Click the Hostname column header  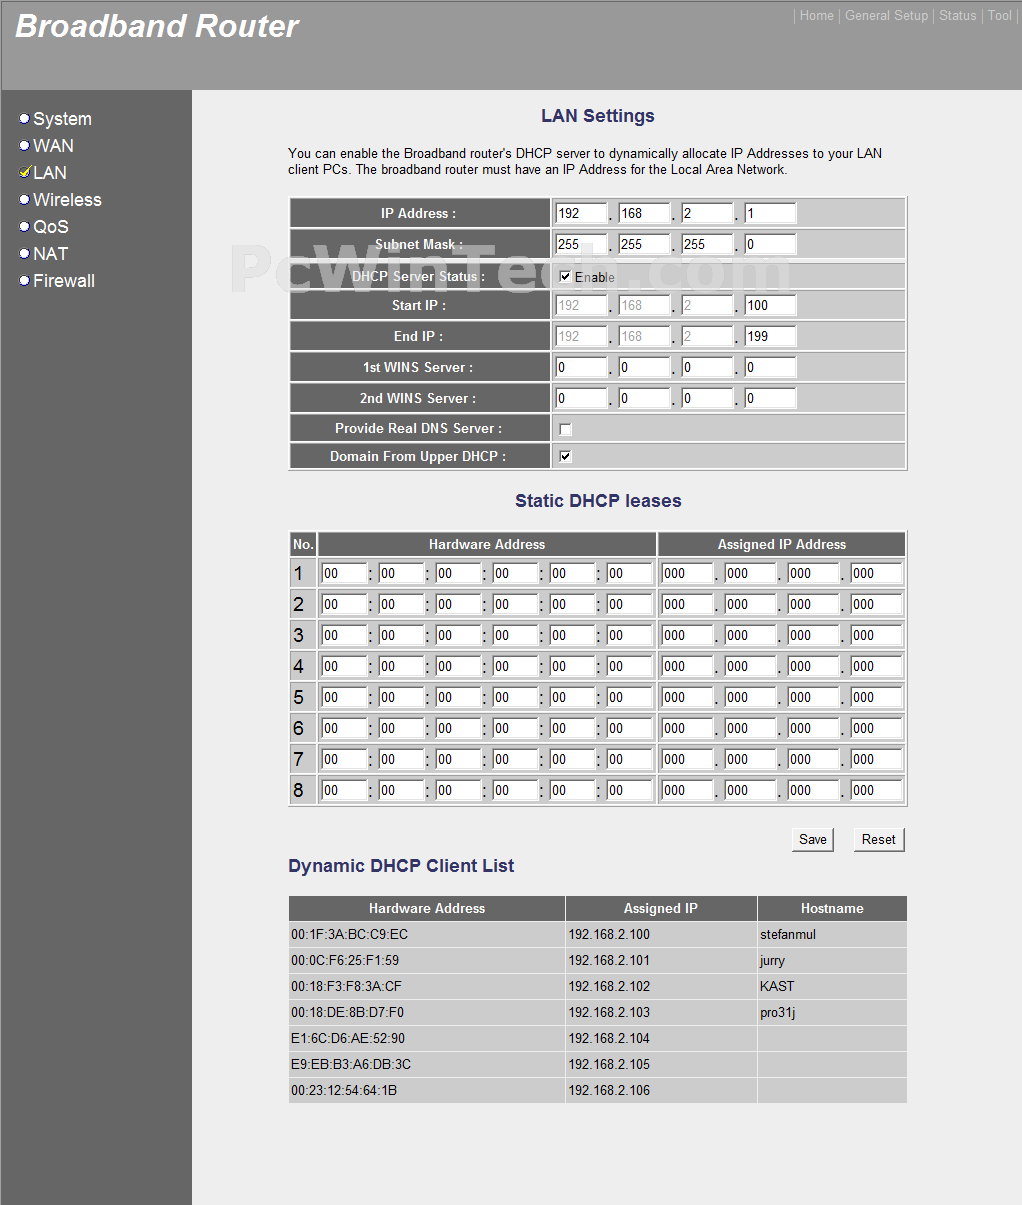point(832,908)
